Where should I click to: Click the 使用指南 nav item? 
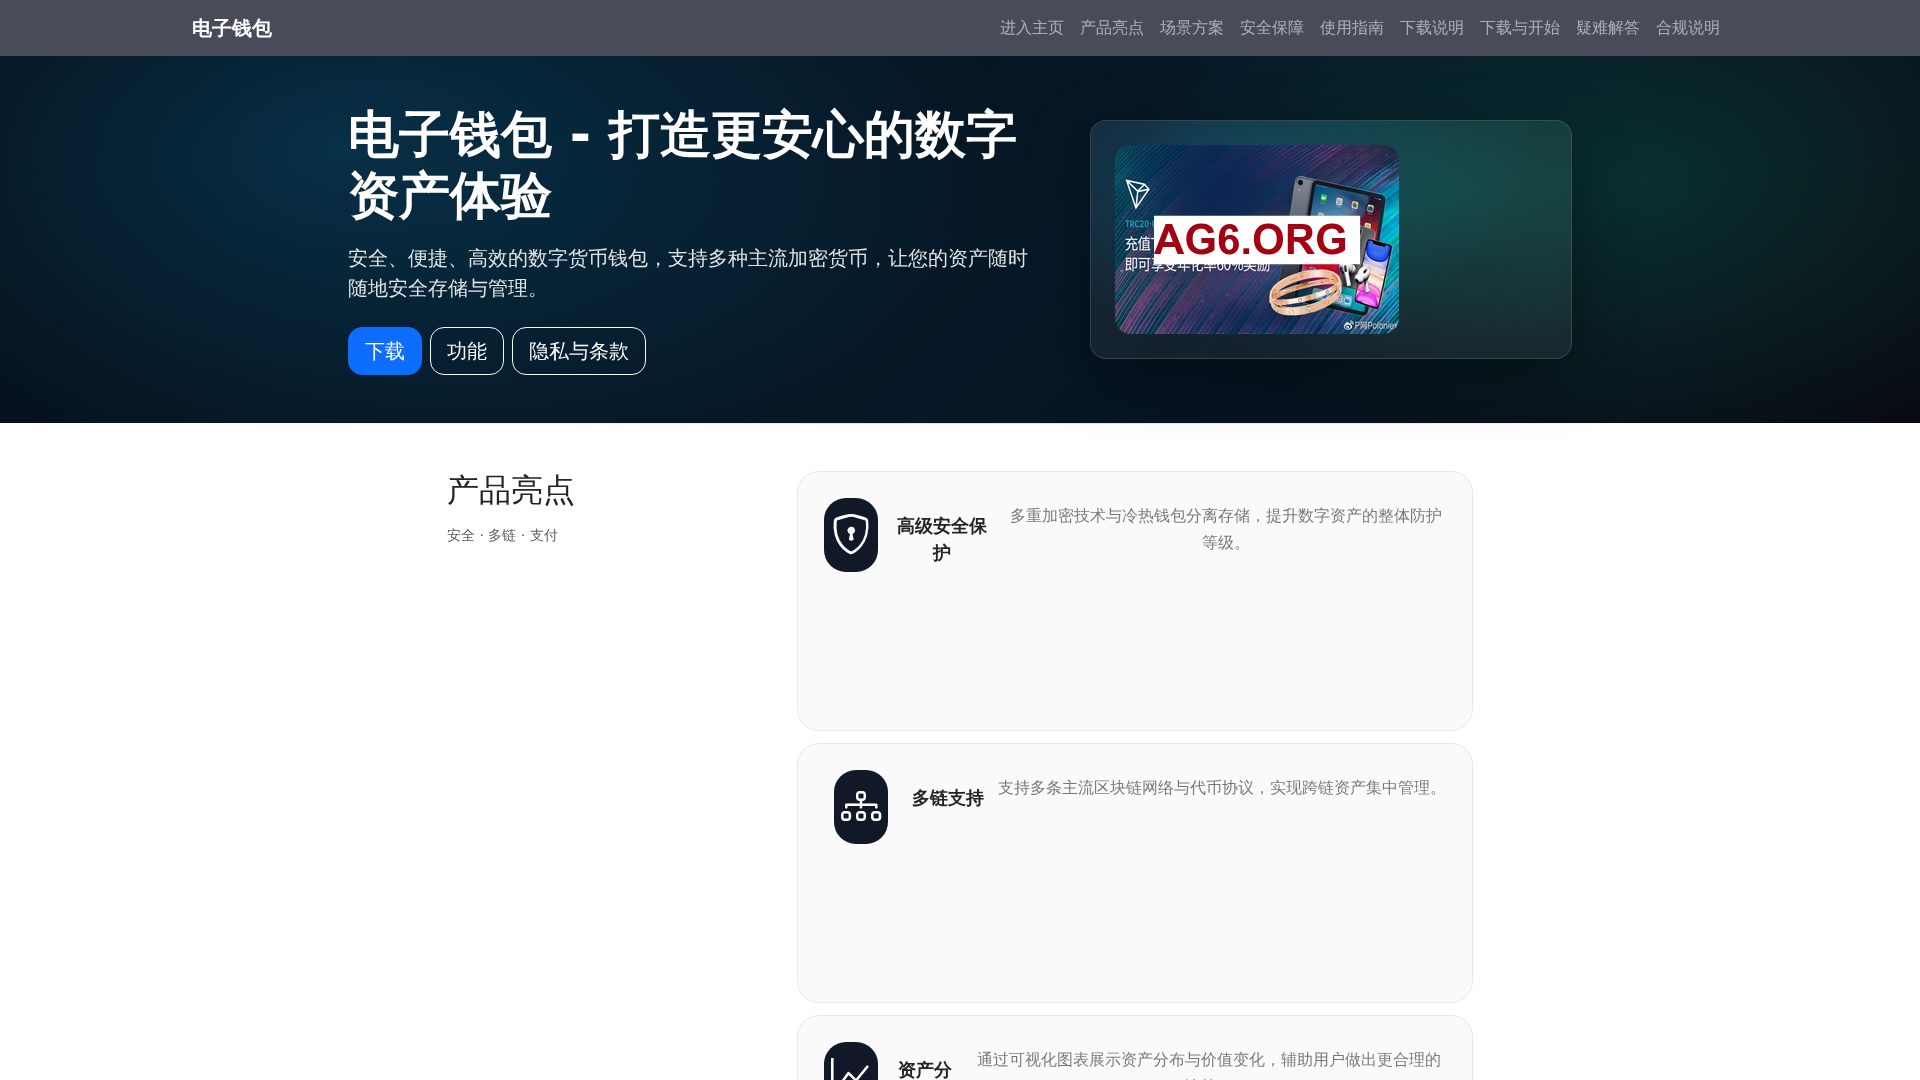[1351, 28]
